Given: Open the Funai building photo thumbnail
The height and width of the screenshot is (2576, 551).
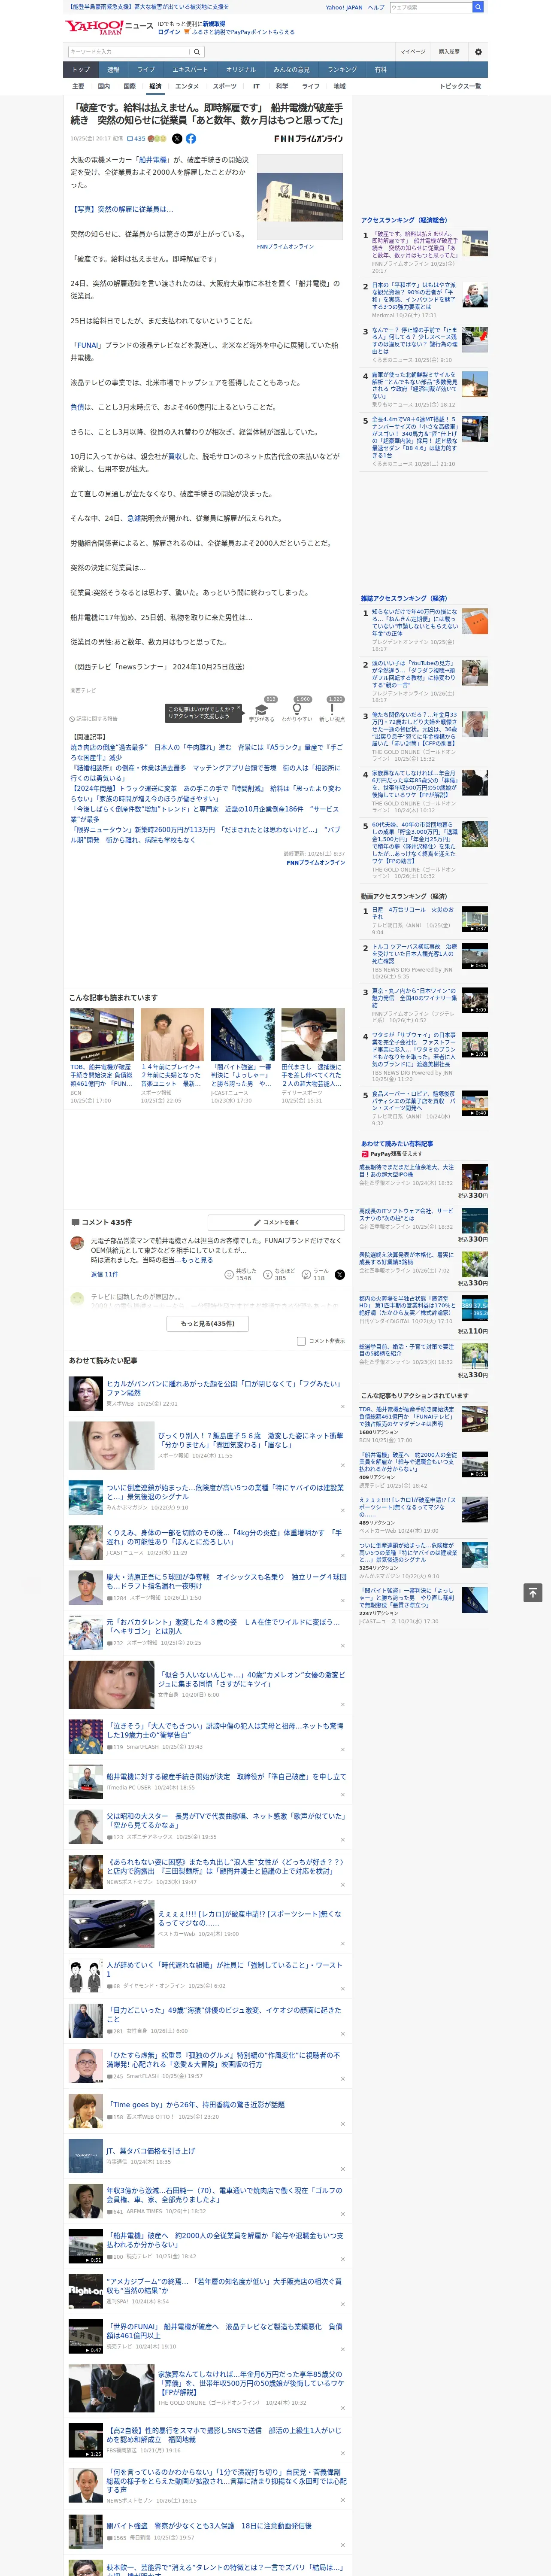Looking at the screenshot, I should point(300,197).
